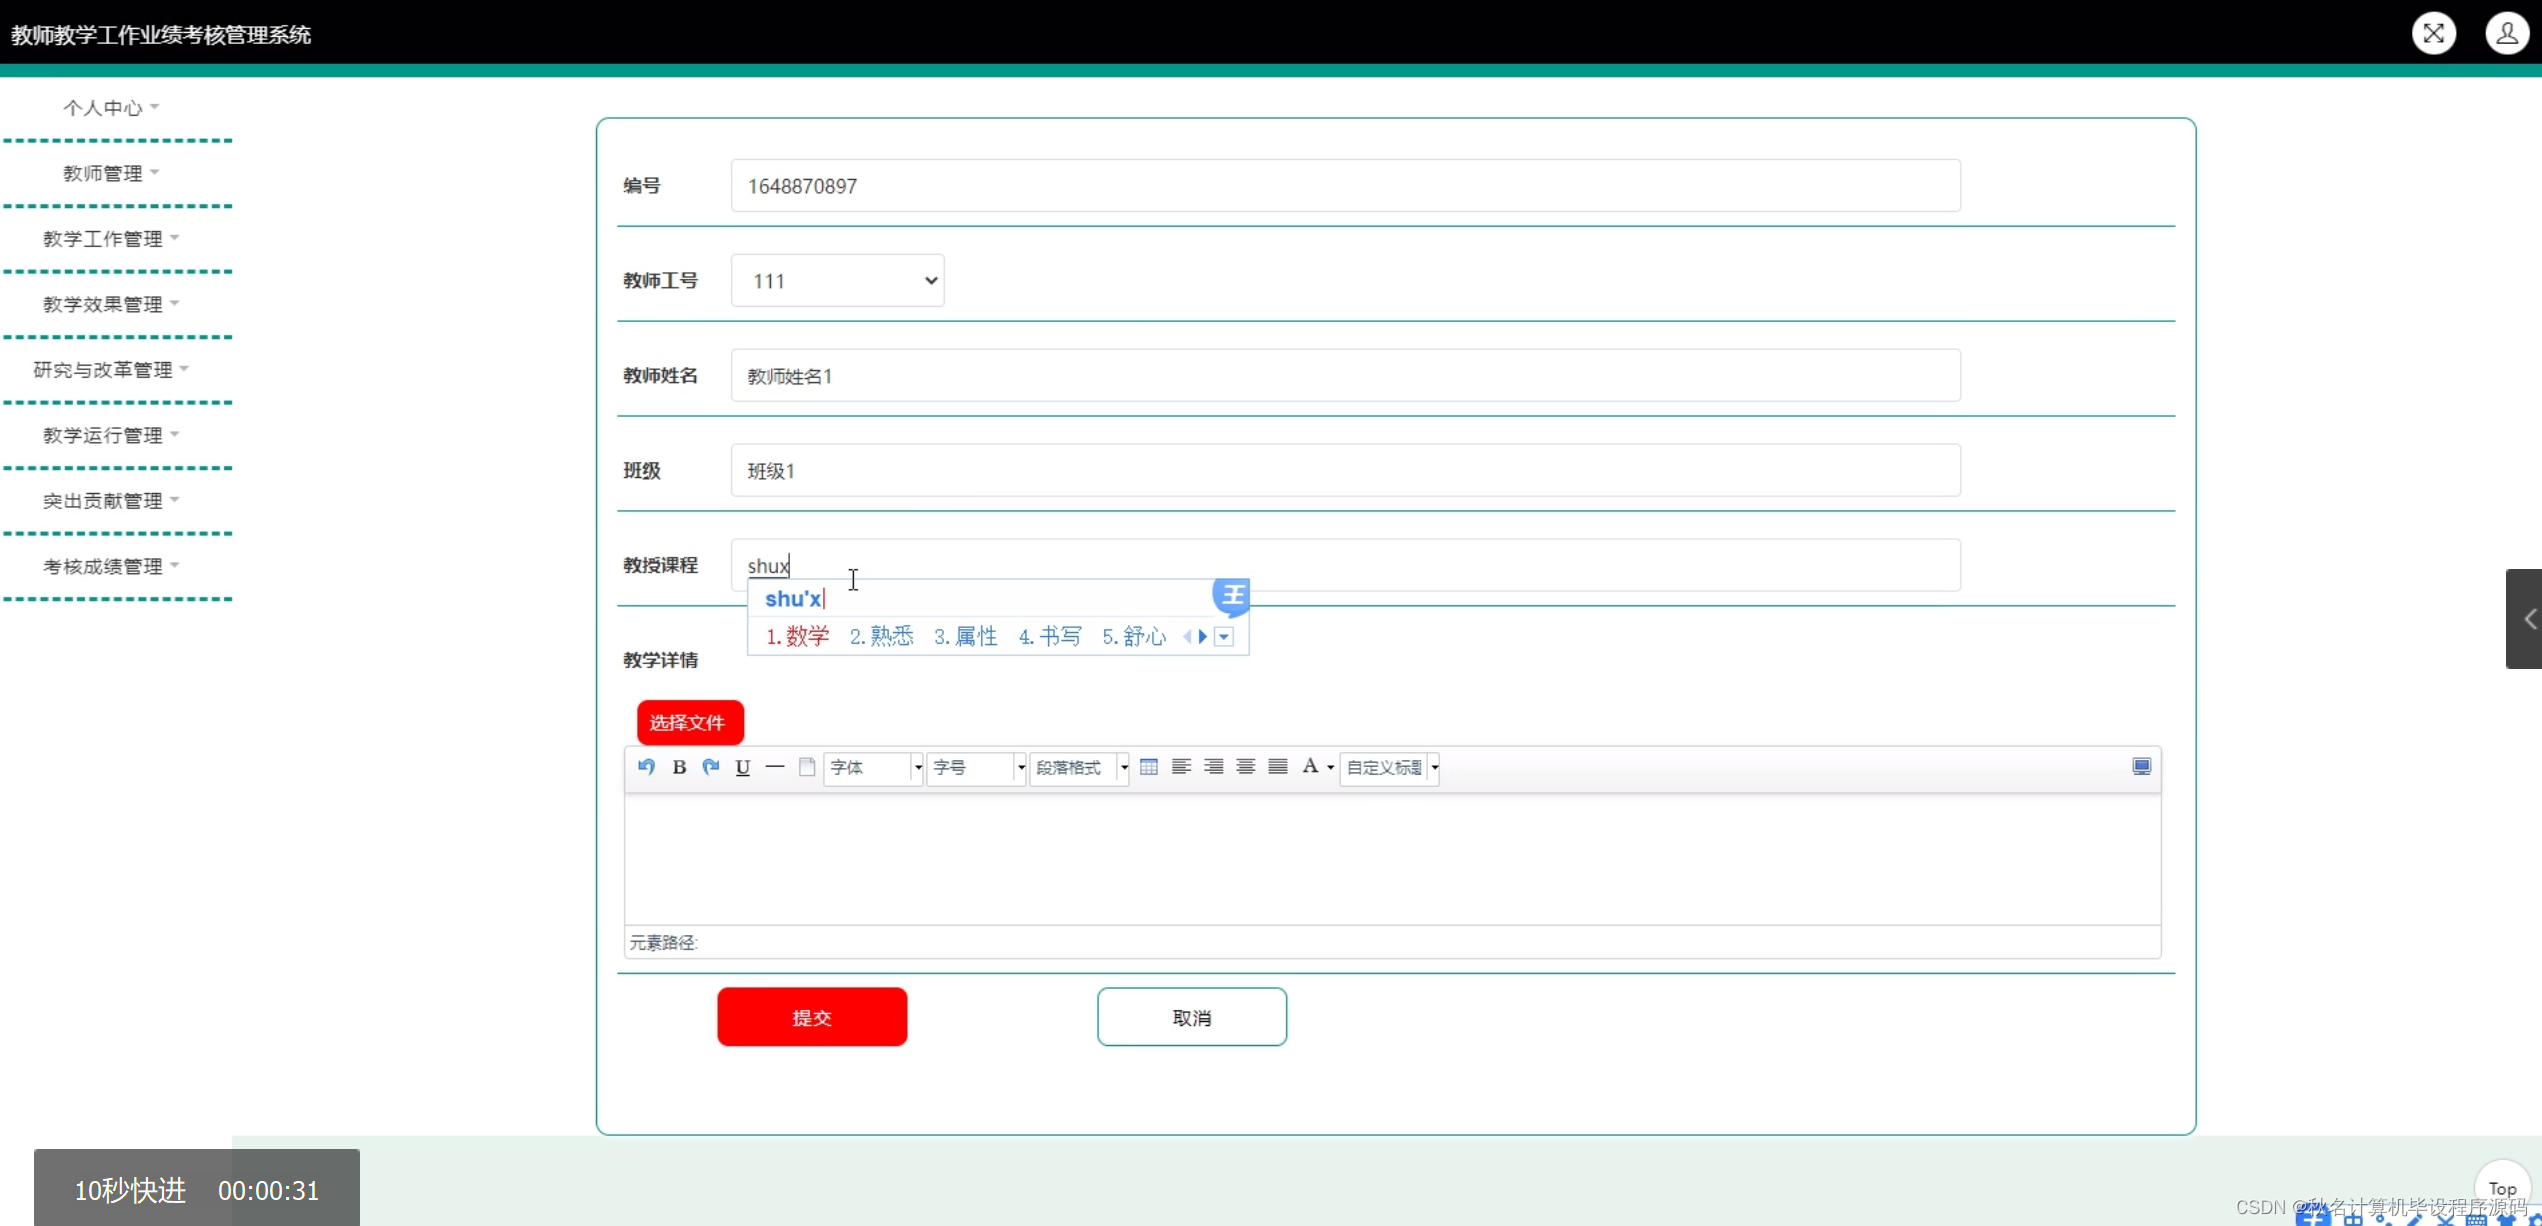Click the 取消 cancel button
This screenshot has width=2542, height=1226.
coord(1191,1017)
